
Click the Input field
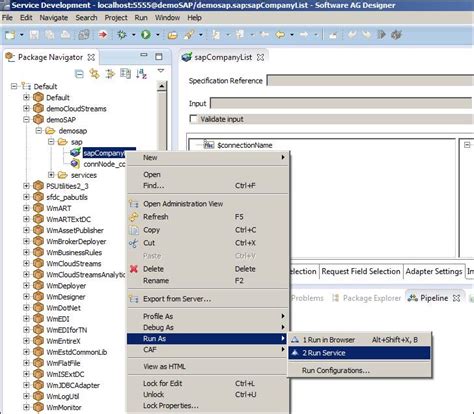[341, 103]
